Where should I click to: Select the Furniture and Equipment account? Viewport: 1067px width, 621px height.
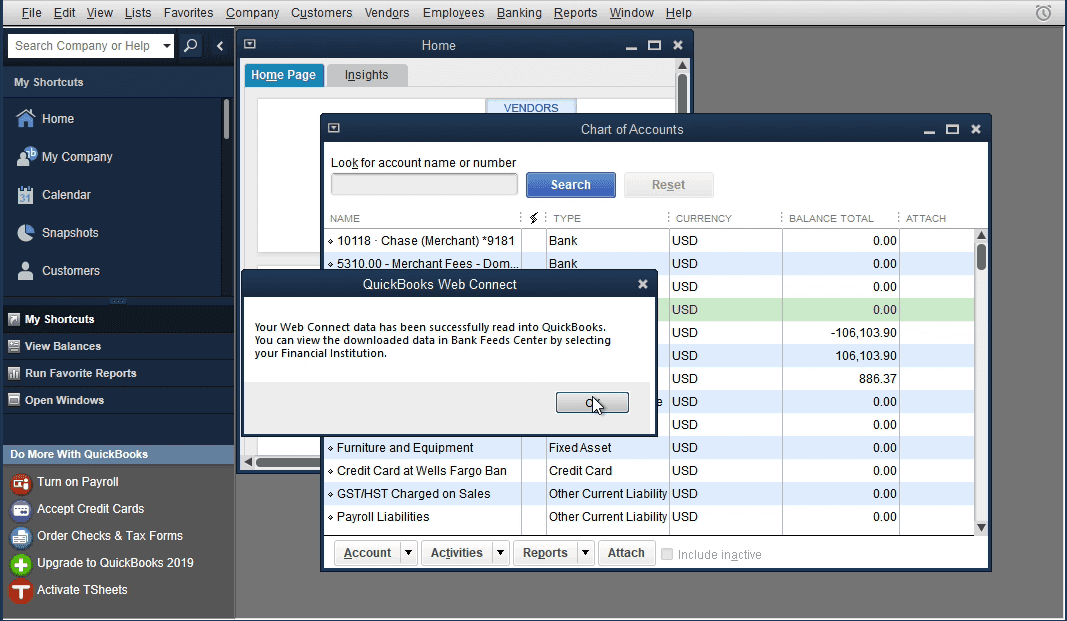[649, 448]
